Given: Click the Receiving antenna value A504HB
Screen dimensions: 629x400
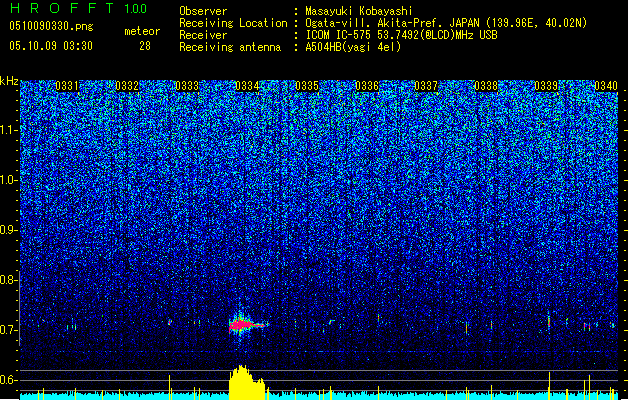Looking at the screenshot, I should pyautogui.click(x=323, y=47).
